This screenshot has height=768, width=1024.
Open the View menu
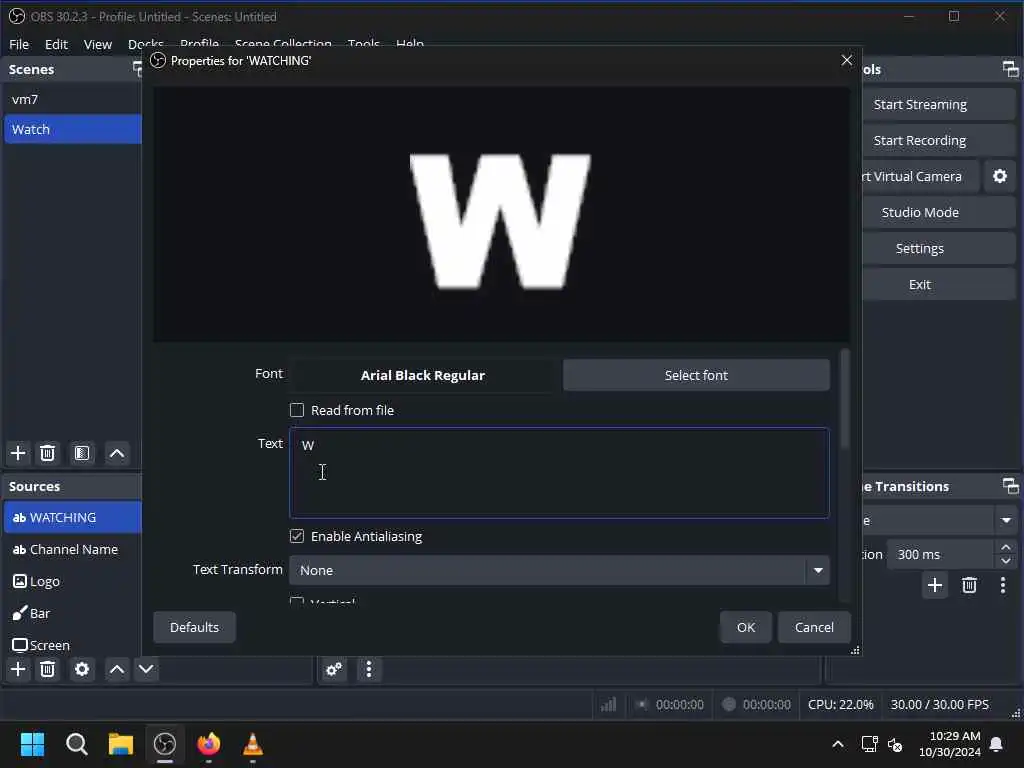pos(98,44)
